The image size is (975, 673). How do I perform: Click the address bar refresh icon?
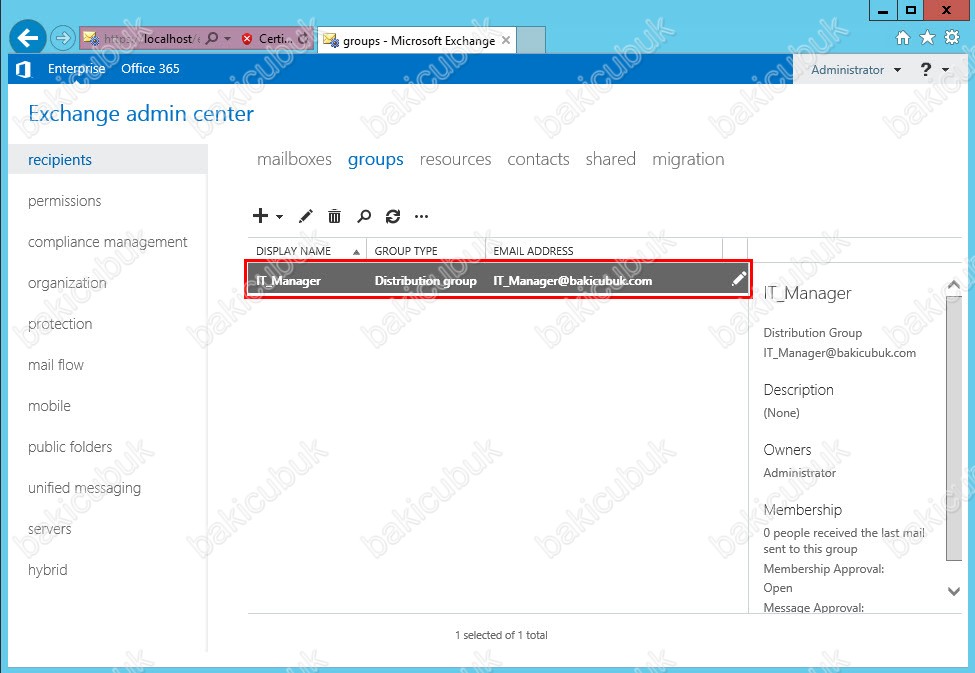303,39
